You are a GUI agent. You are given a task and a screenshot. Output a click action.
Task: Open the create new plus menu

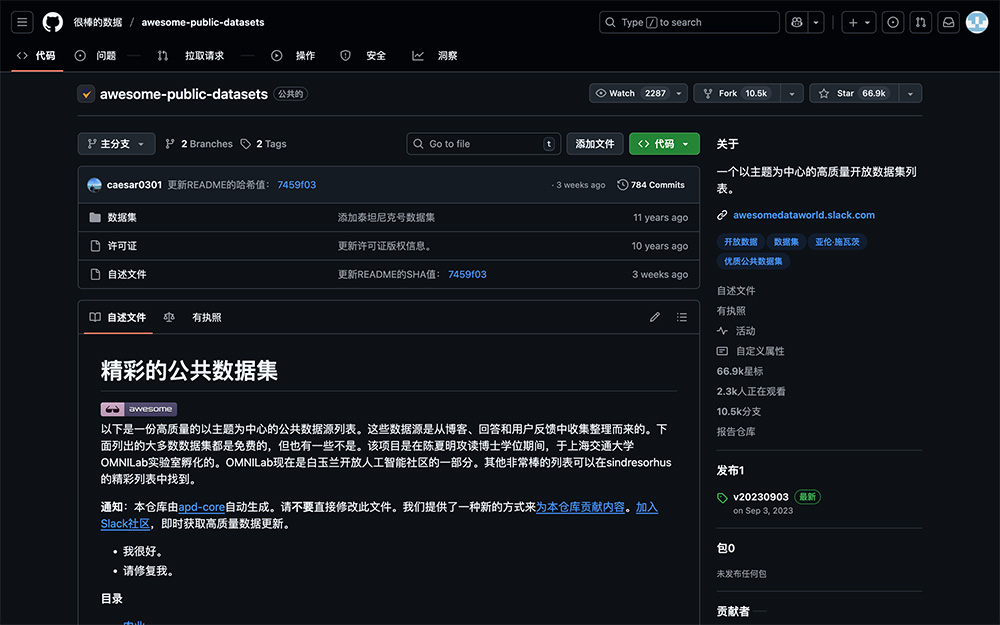[x=859, y=22]
